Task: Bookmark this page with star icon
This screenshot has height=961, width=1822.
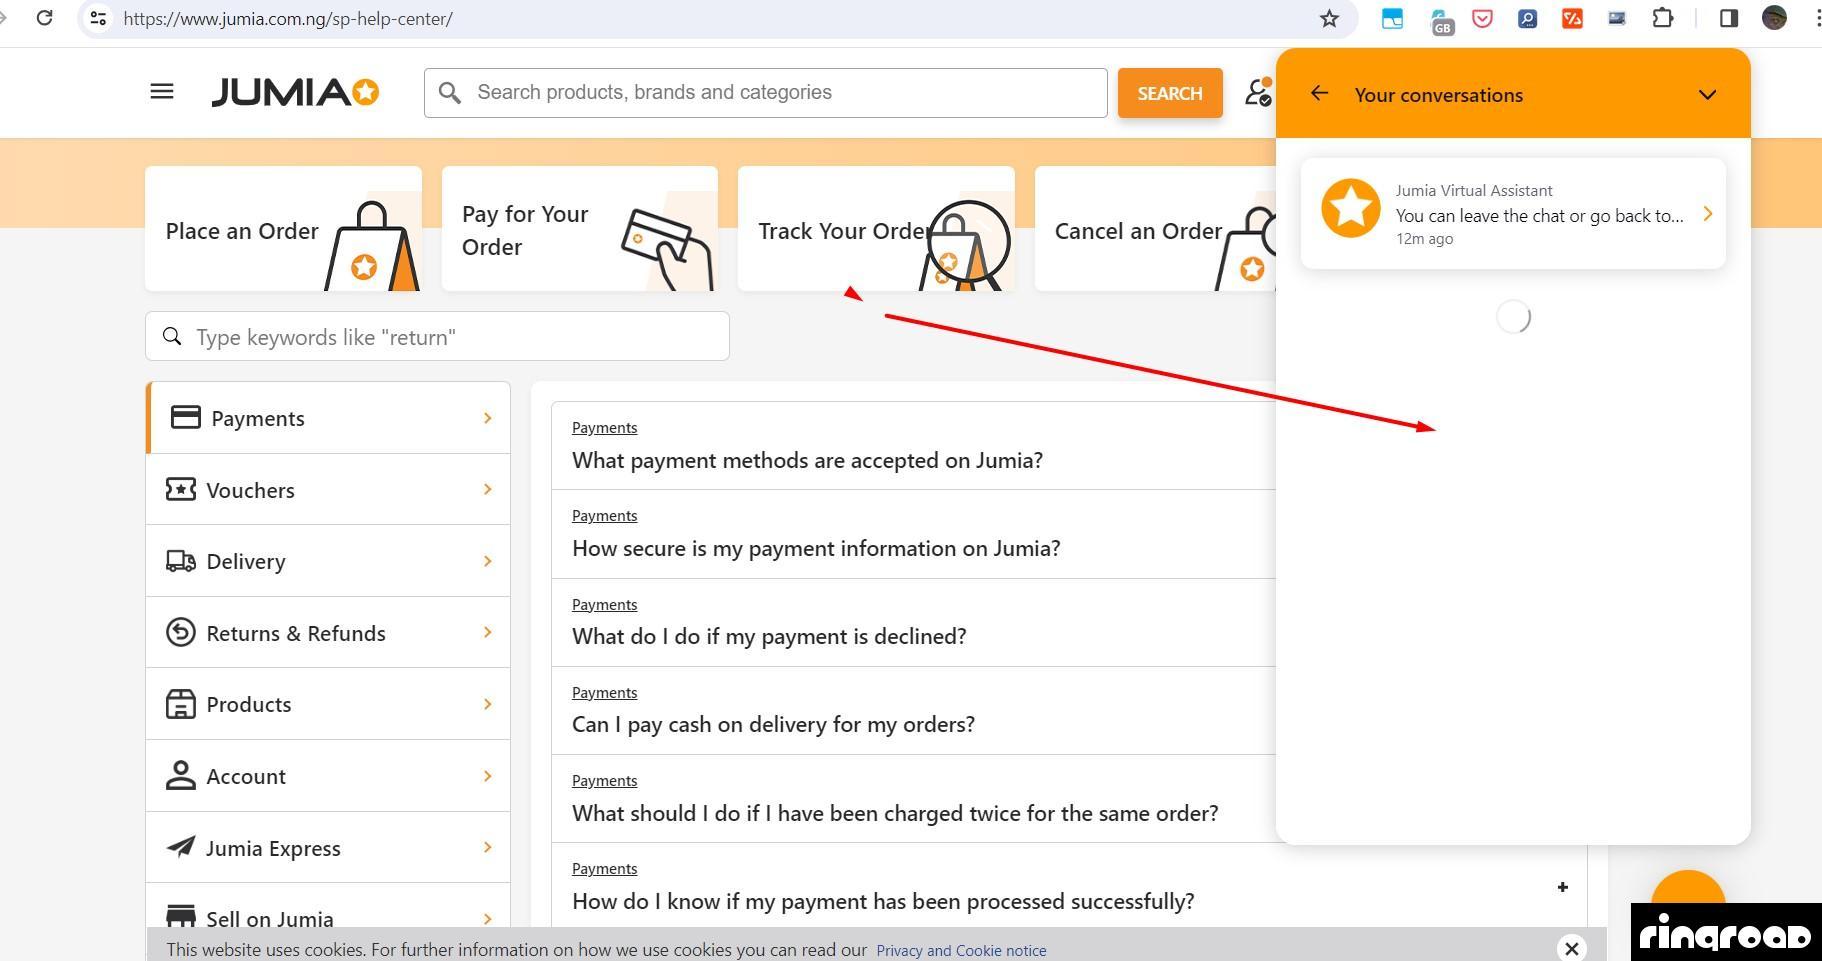Action: (1329, 19)
